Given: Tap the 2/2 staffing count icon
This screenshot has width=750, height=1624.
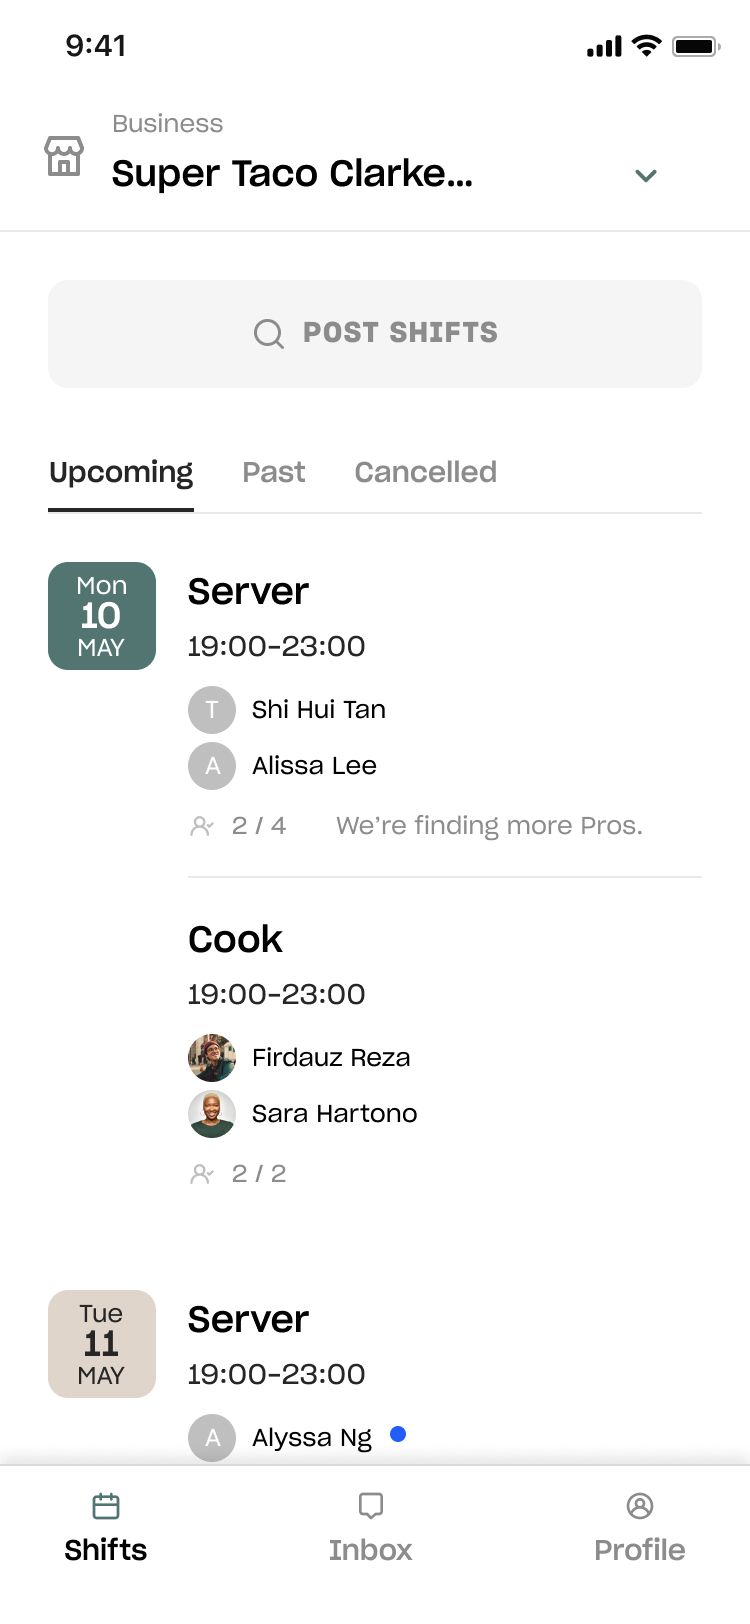Looking at the screenshot, I should pyautogui.click(x=202, y=1174).
